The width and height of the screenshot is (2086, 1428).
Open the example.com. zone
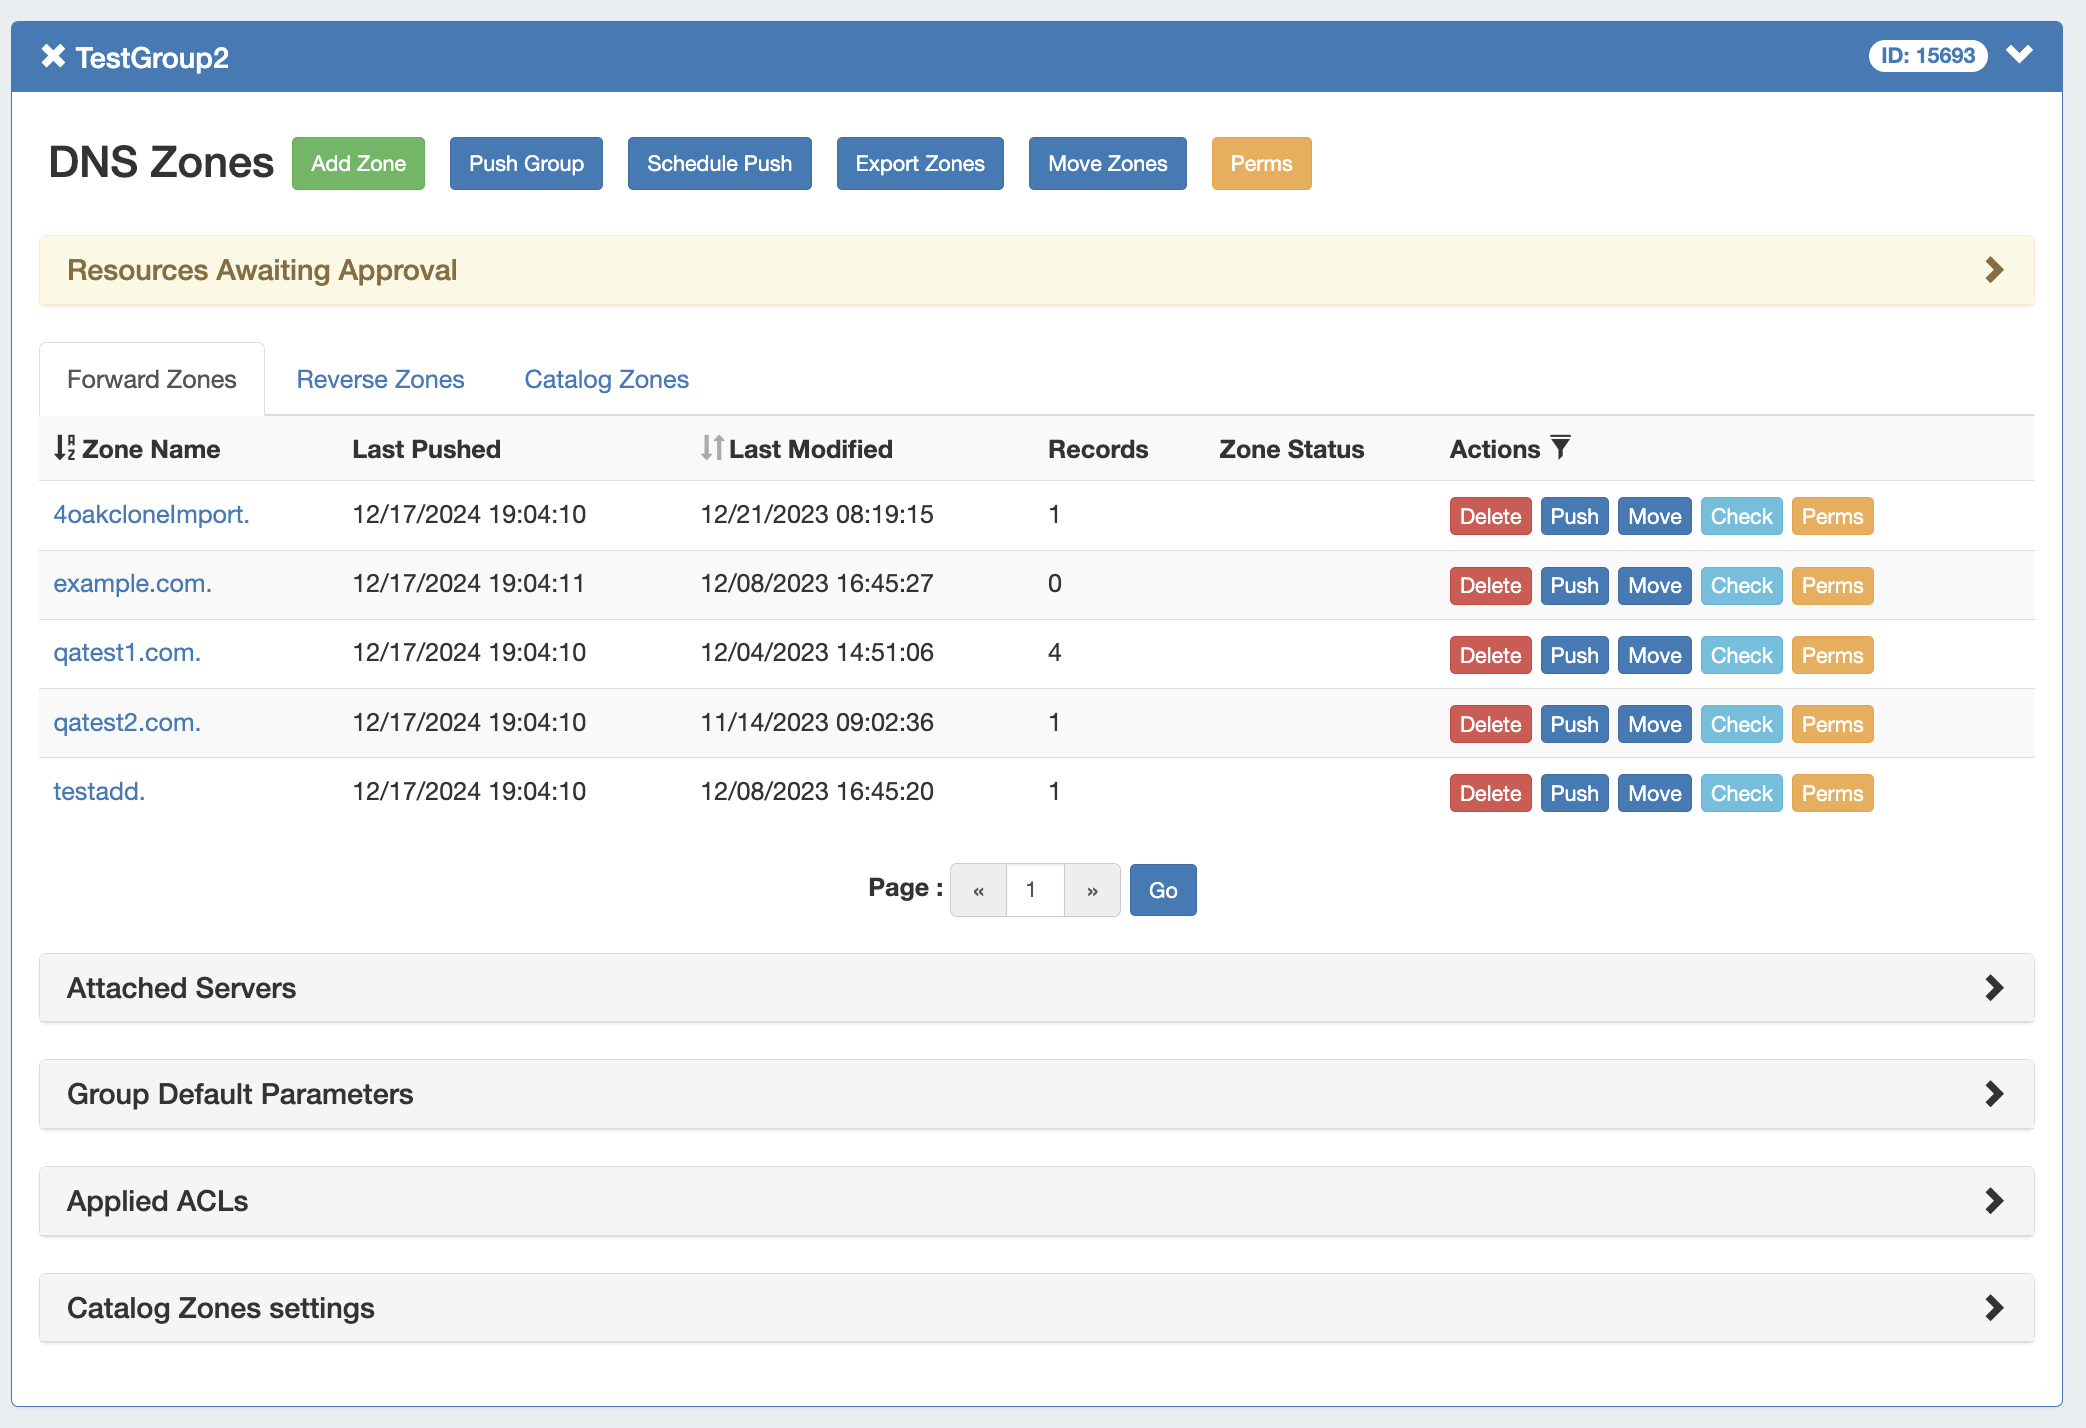point(132,583)
